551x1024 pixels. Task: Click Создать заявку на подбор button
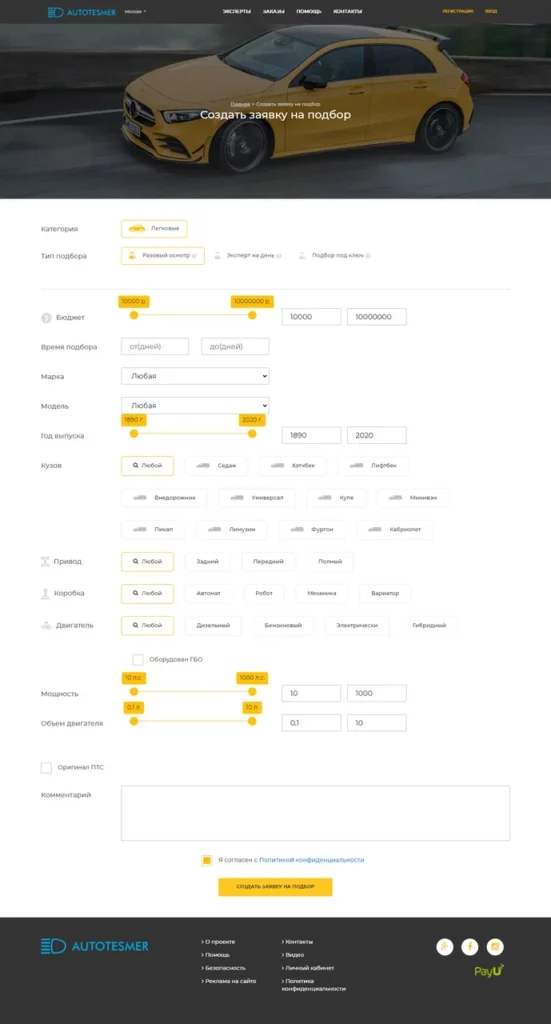point(275,887)
